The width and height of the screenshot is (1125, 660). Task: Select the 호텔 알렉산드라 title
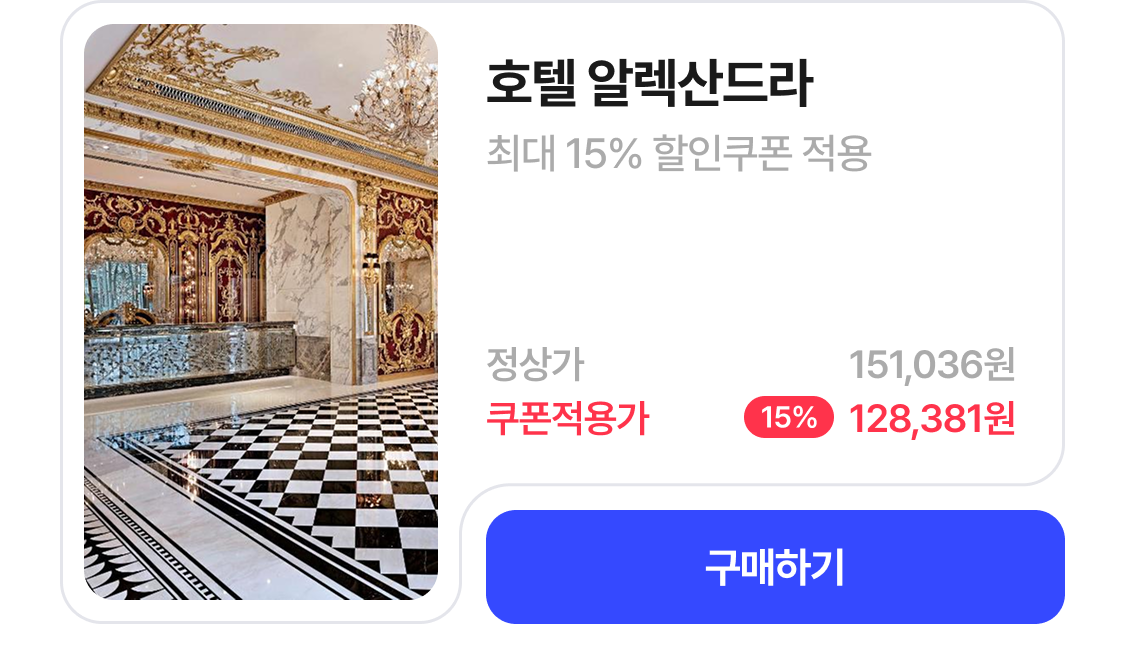click(x=650, y=83)
